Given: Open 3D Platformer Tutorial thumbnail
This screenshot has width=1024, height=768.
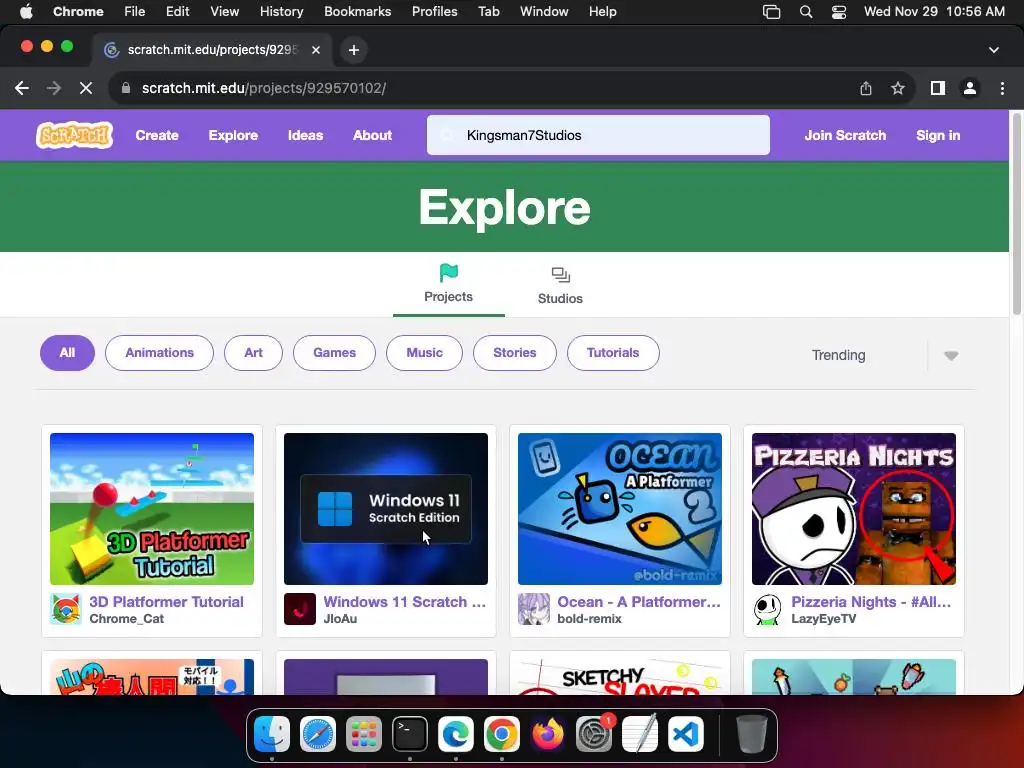Looking at the screenshot, I should click(x=152, y=509).
